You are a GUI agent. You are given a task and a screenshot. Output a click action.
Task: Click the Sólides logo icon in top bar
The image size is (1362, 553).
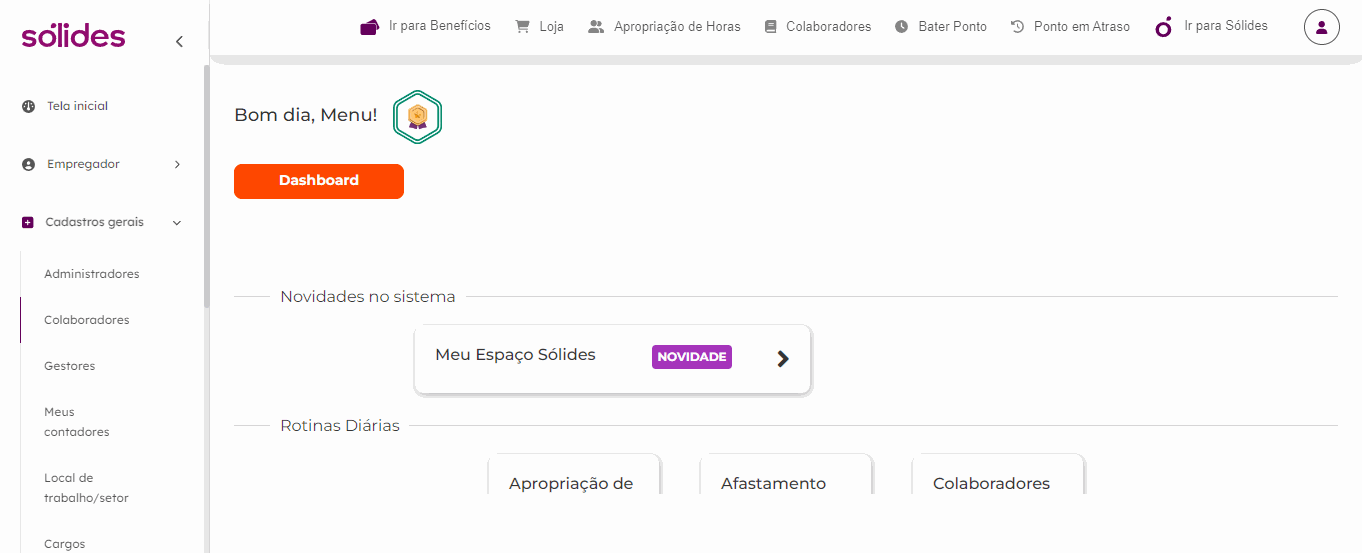coord(1164,27)
